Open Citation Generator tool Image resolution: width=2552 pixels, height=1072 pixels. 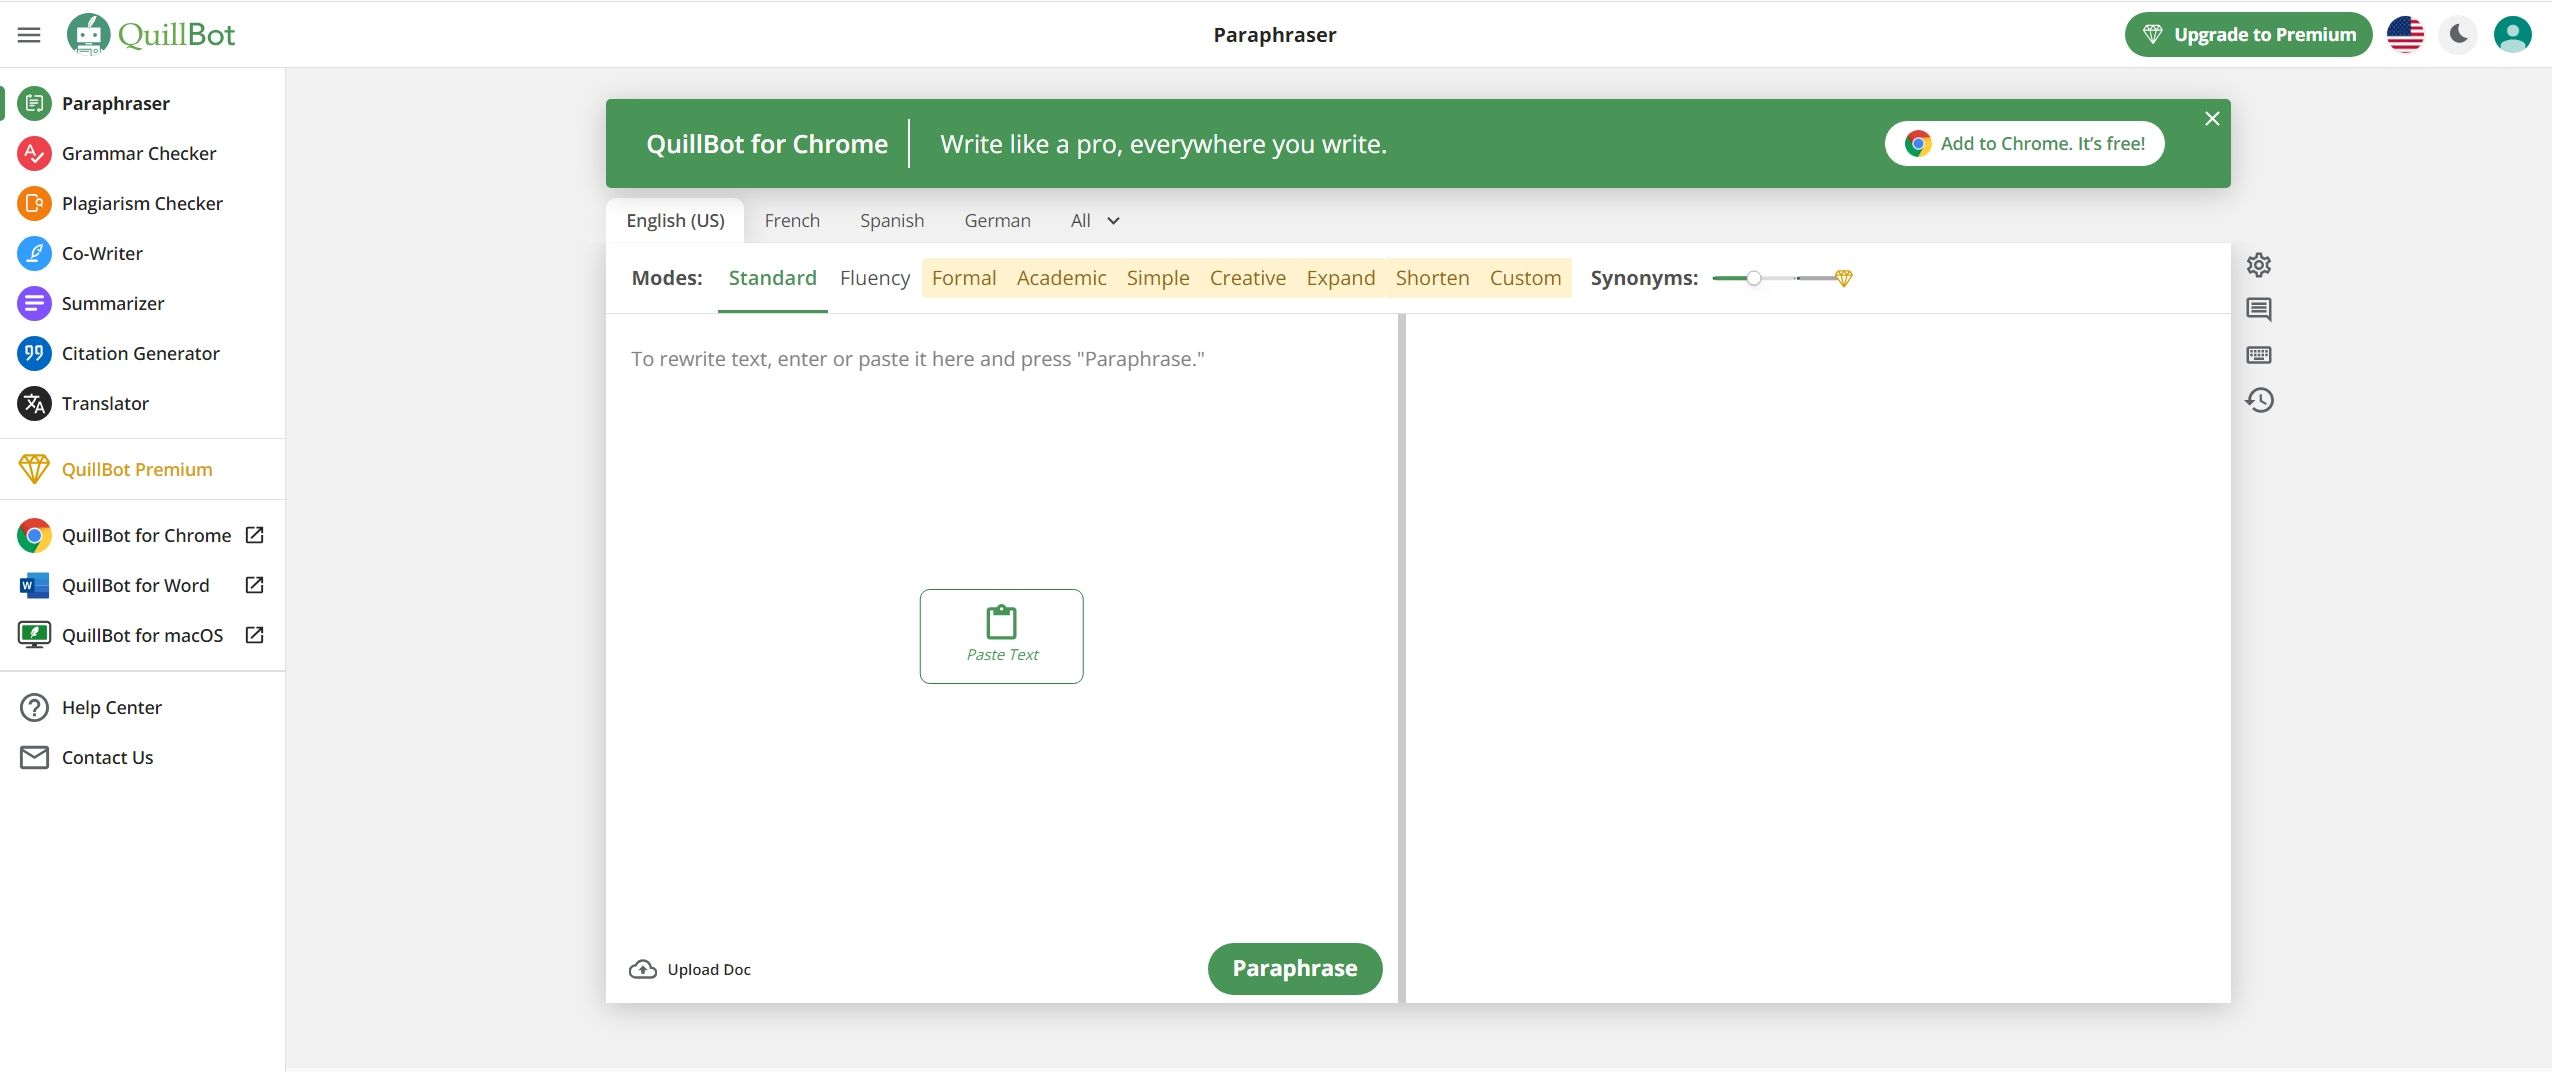(142, 353)
